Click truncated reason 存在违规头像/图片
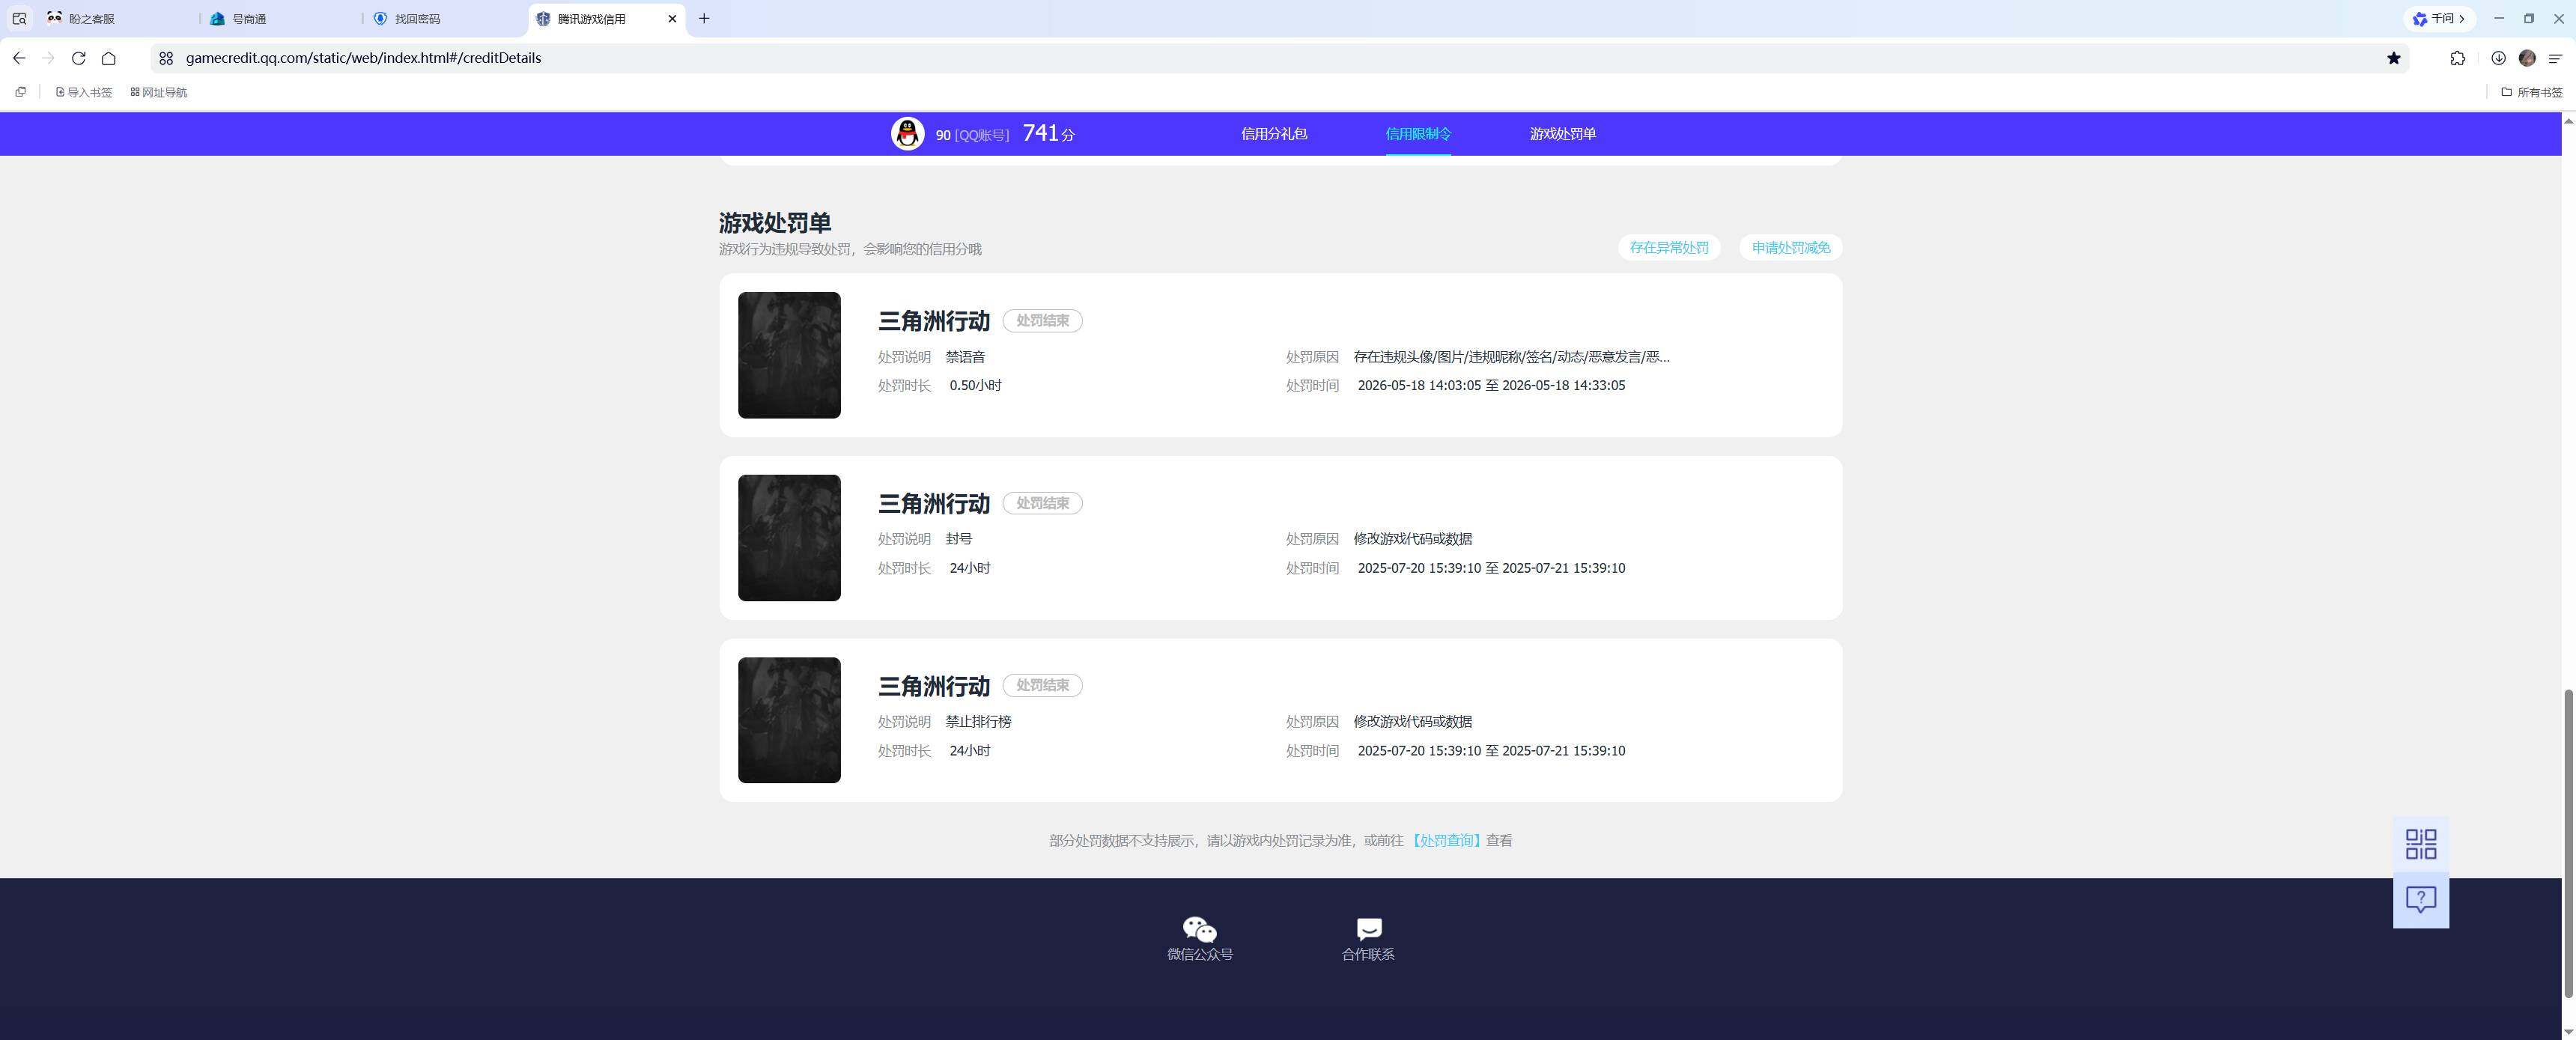 pos(1511,357)
